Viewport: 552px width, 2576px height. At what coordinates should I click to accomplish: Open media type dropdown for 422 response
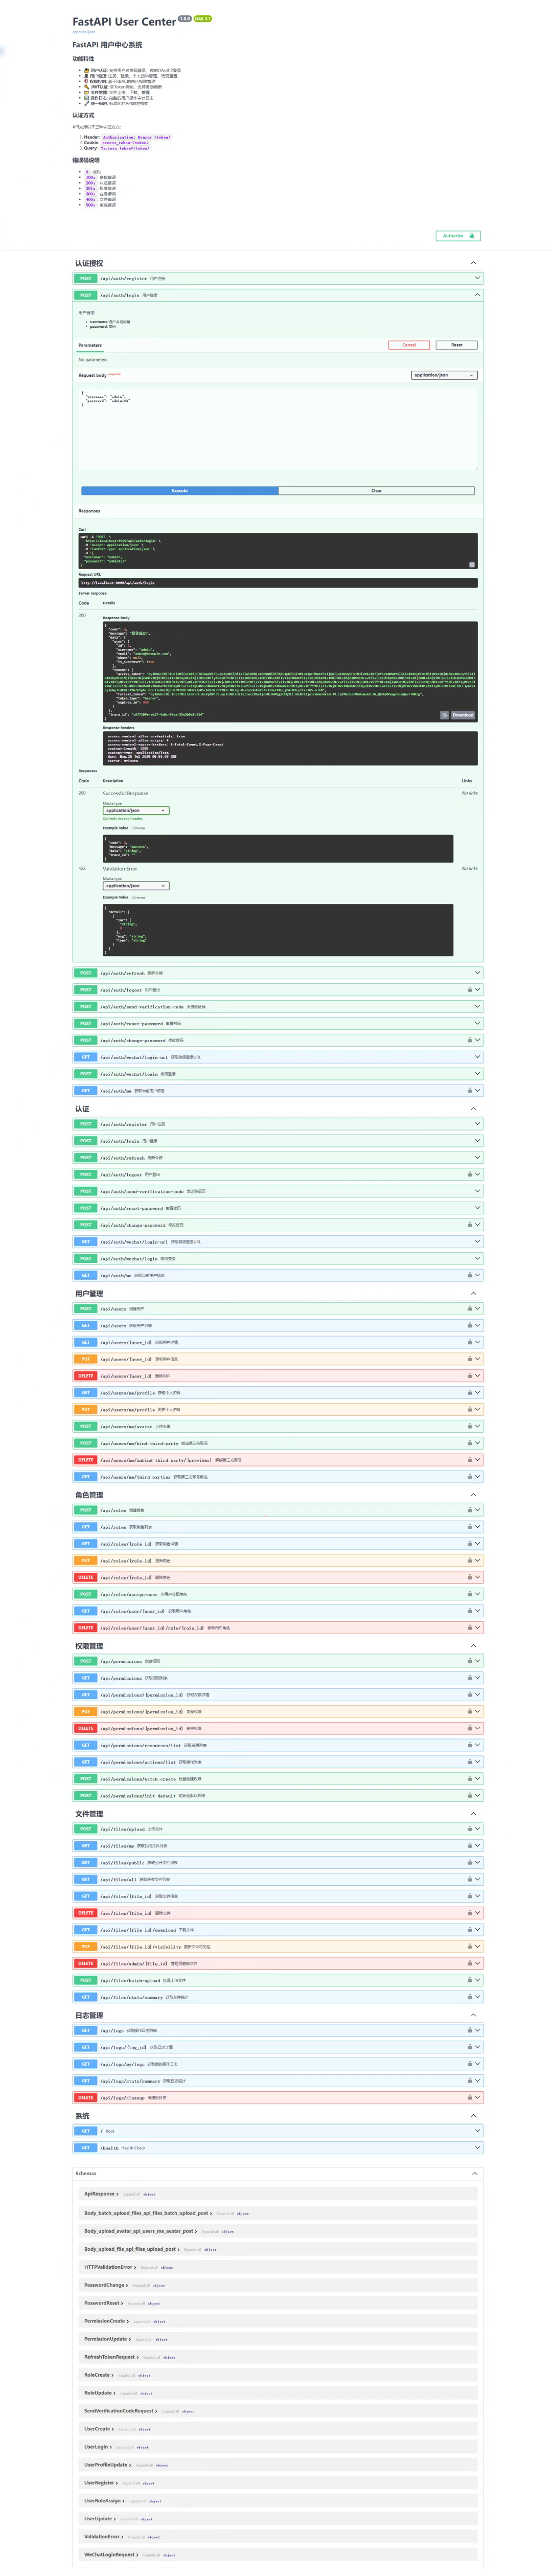click(136, 886)
